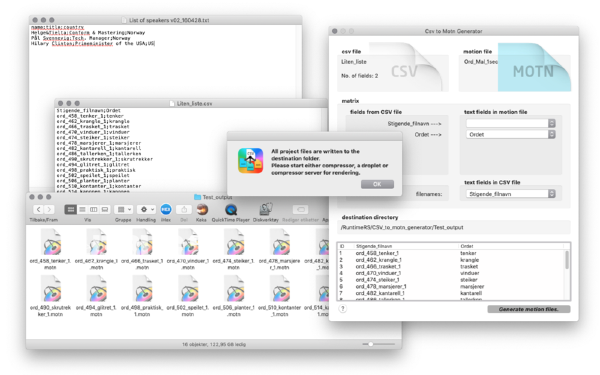This screenshot has width=600, height=375.
Task: Click the Rediger etiketter tag button
Action: click(300, 209)
